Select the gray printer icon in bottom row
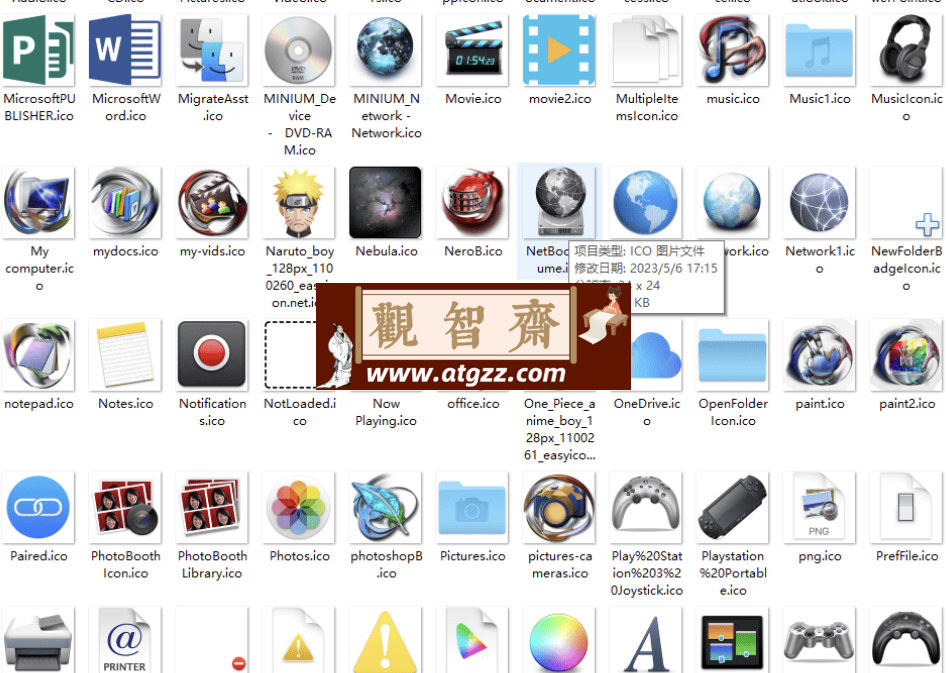 [x=39, y=641]
